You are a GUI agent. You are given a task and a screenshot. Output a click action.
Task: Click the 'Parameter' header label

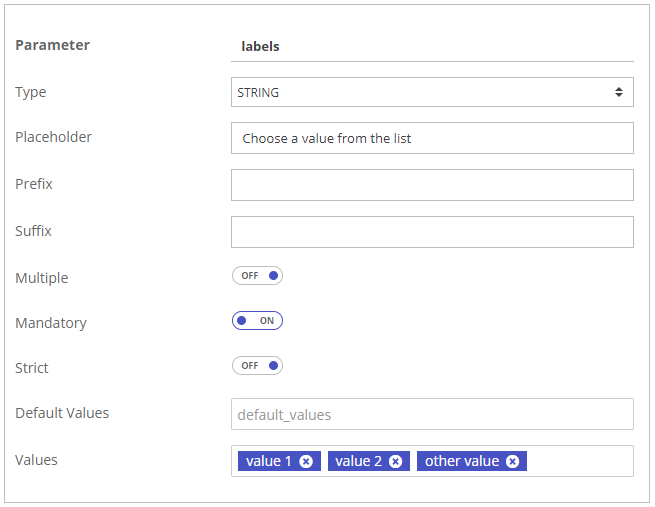[x=52, y=45]
